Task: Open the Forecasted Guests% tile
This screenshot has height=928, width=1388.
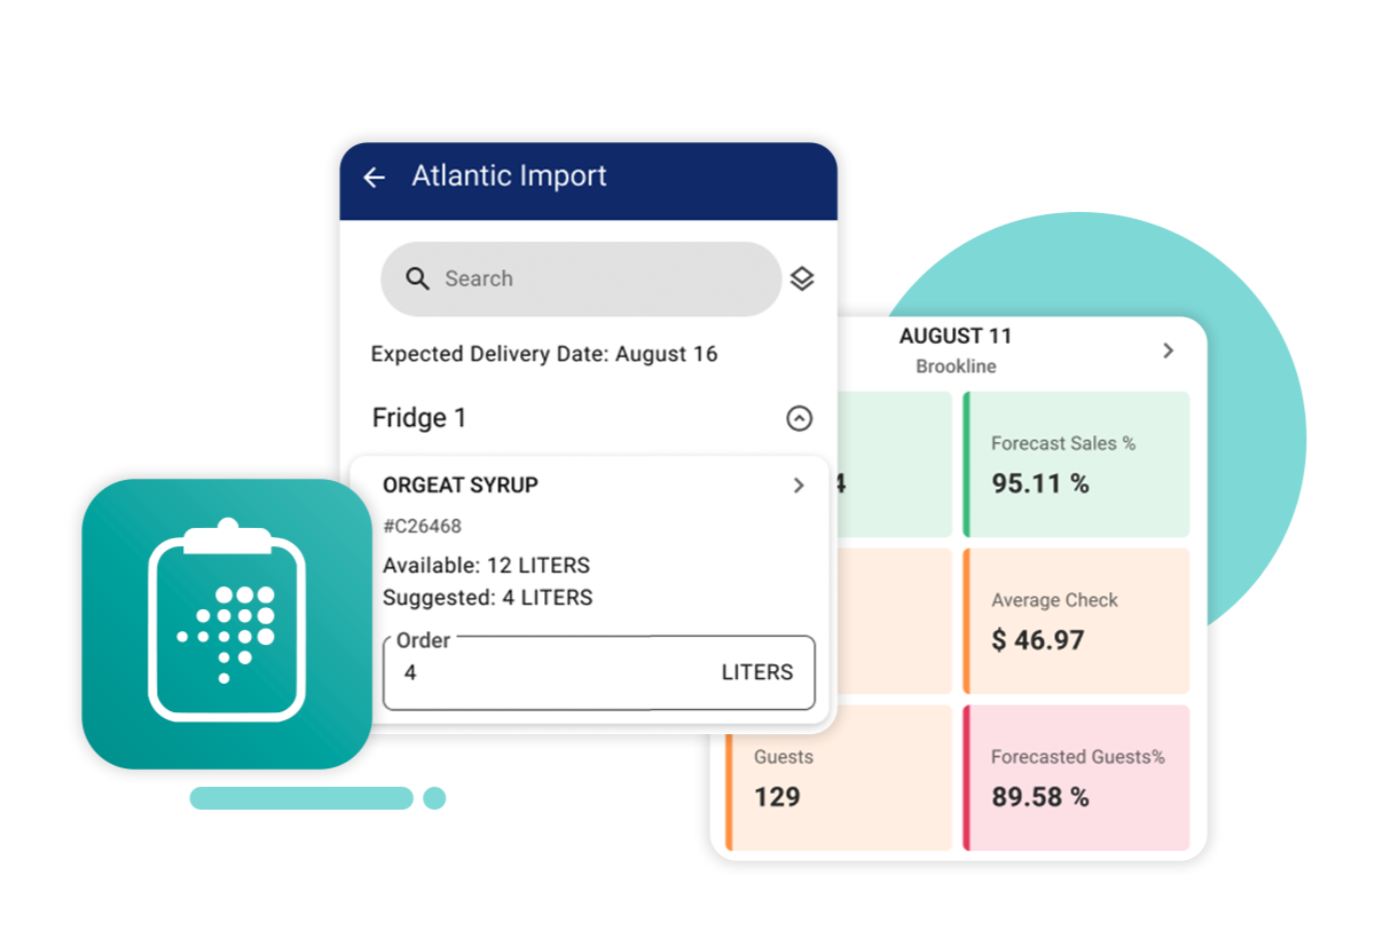Action: (x=1076, y=778)
